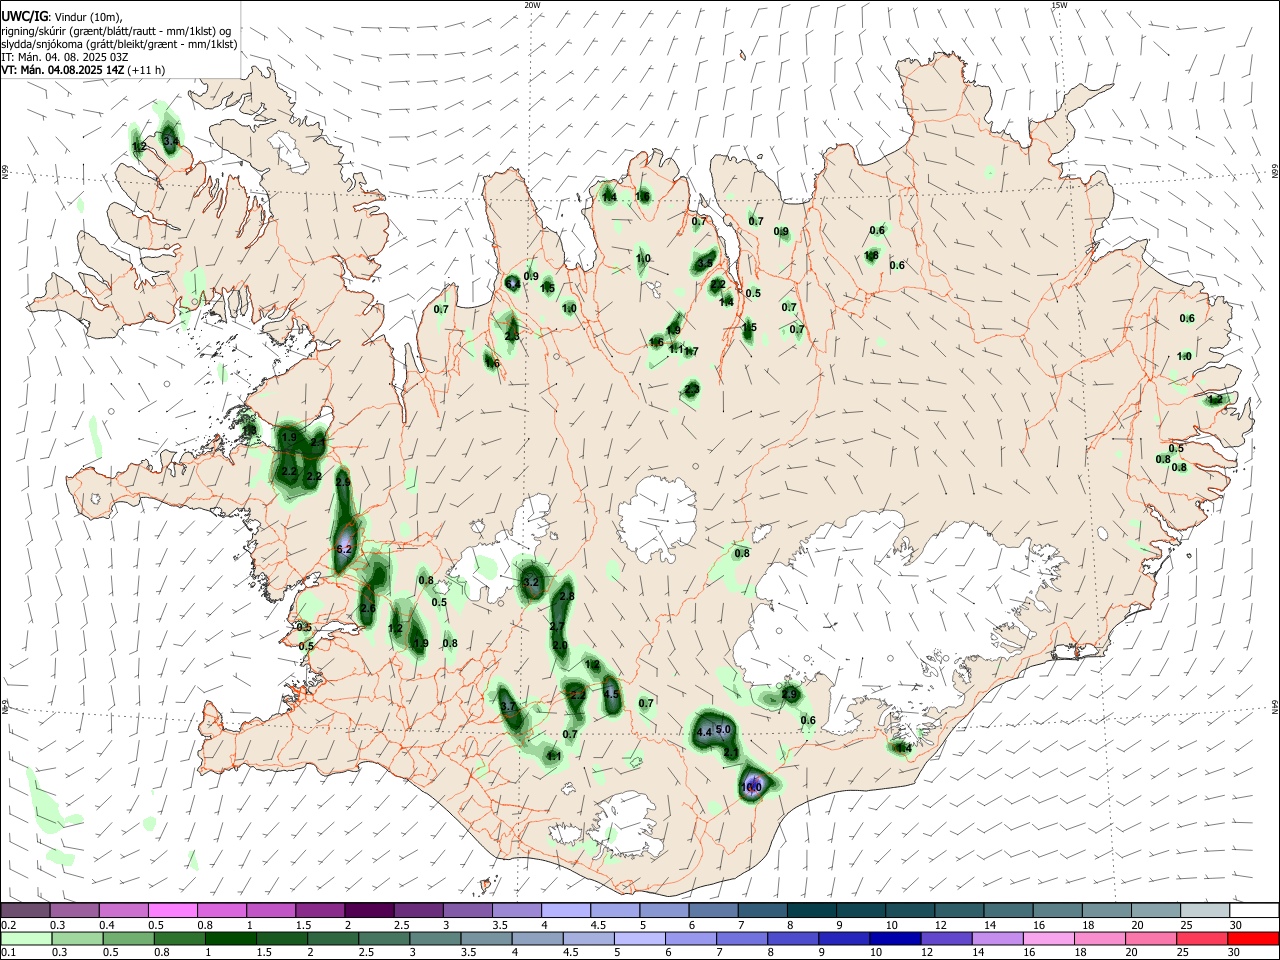Select the 4.4 label beside 5.0
This screenshot has width=1280, height=960.
pos(703,732)
